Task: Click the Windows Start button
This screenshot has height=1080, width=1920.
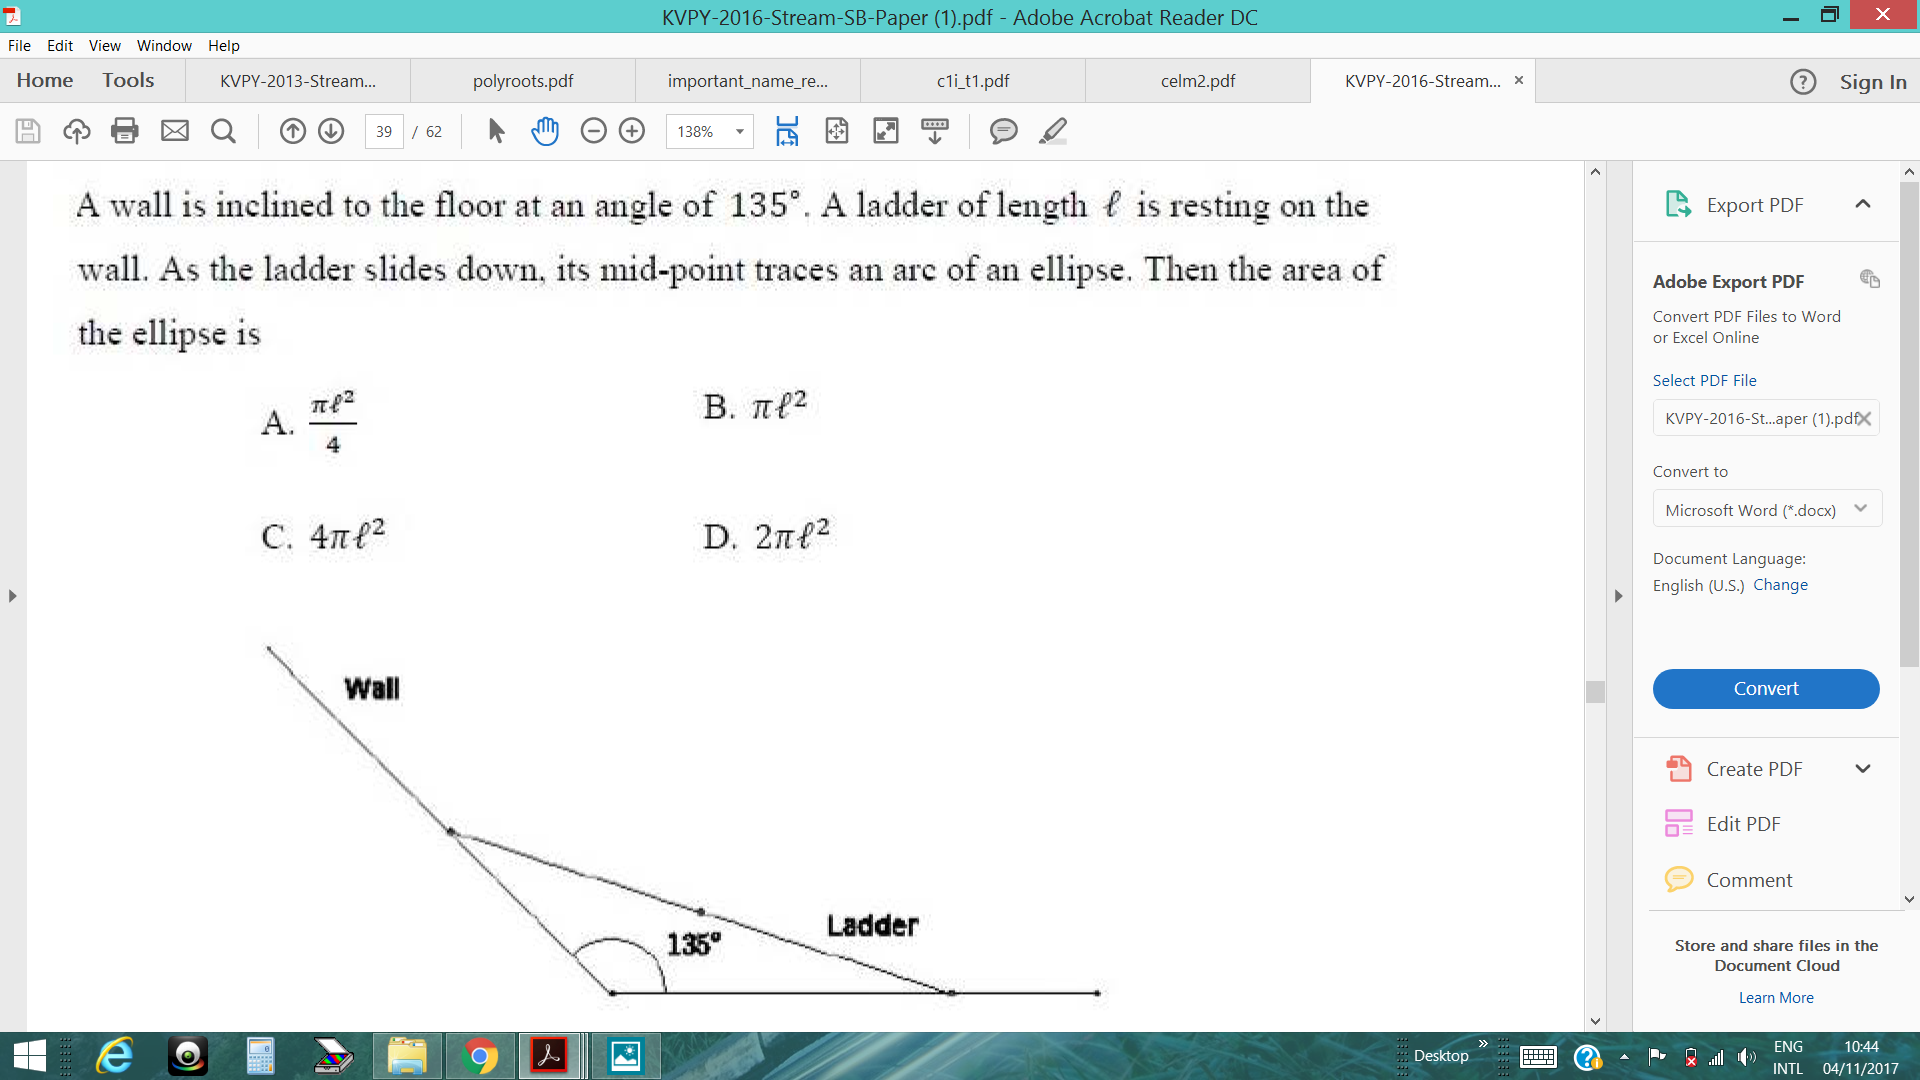Action: (30, 1056)
